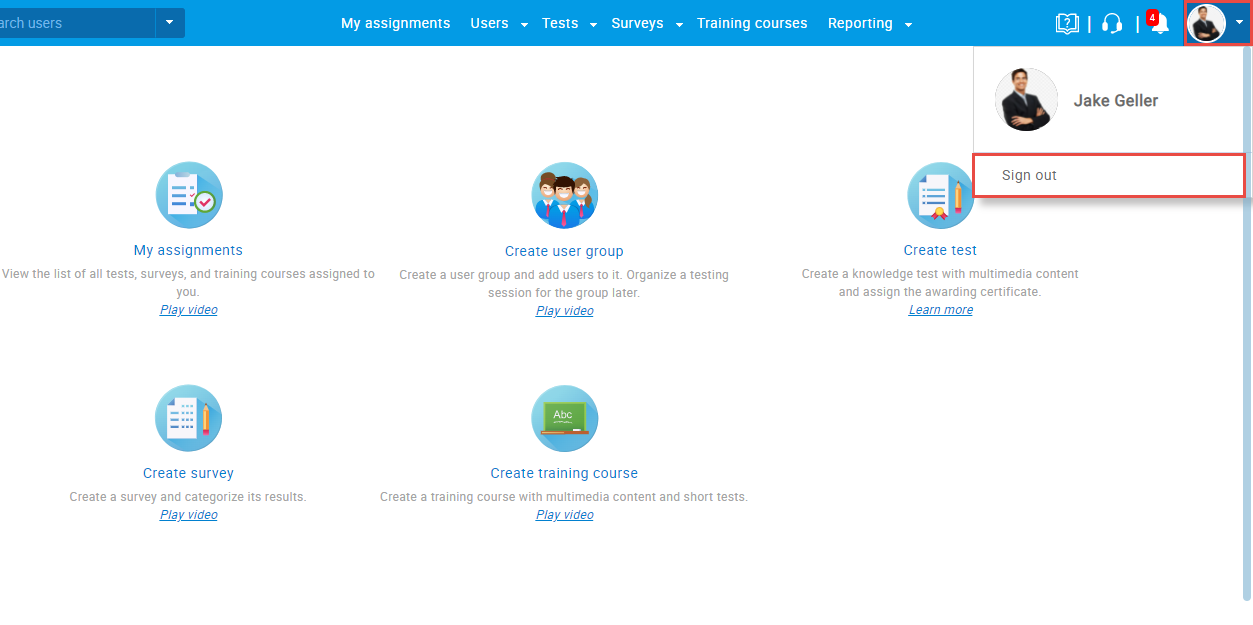Click the My assignments clipboard icon
The height and width of the screenshot is (625, 1253).
click(189, 195)
